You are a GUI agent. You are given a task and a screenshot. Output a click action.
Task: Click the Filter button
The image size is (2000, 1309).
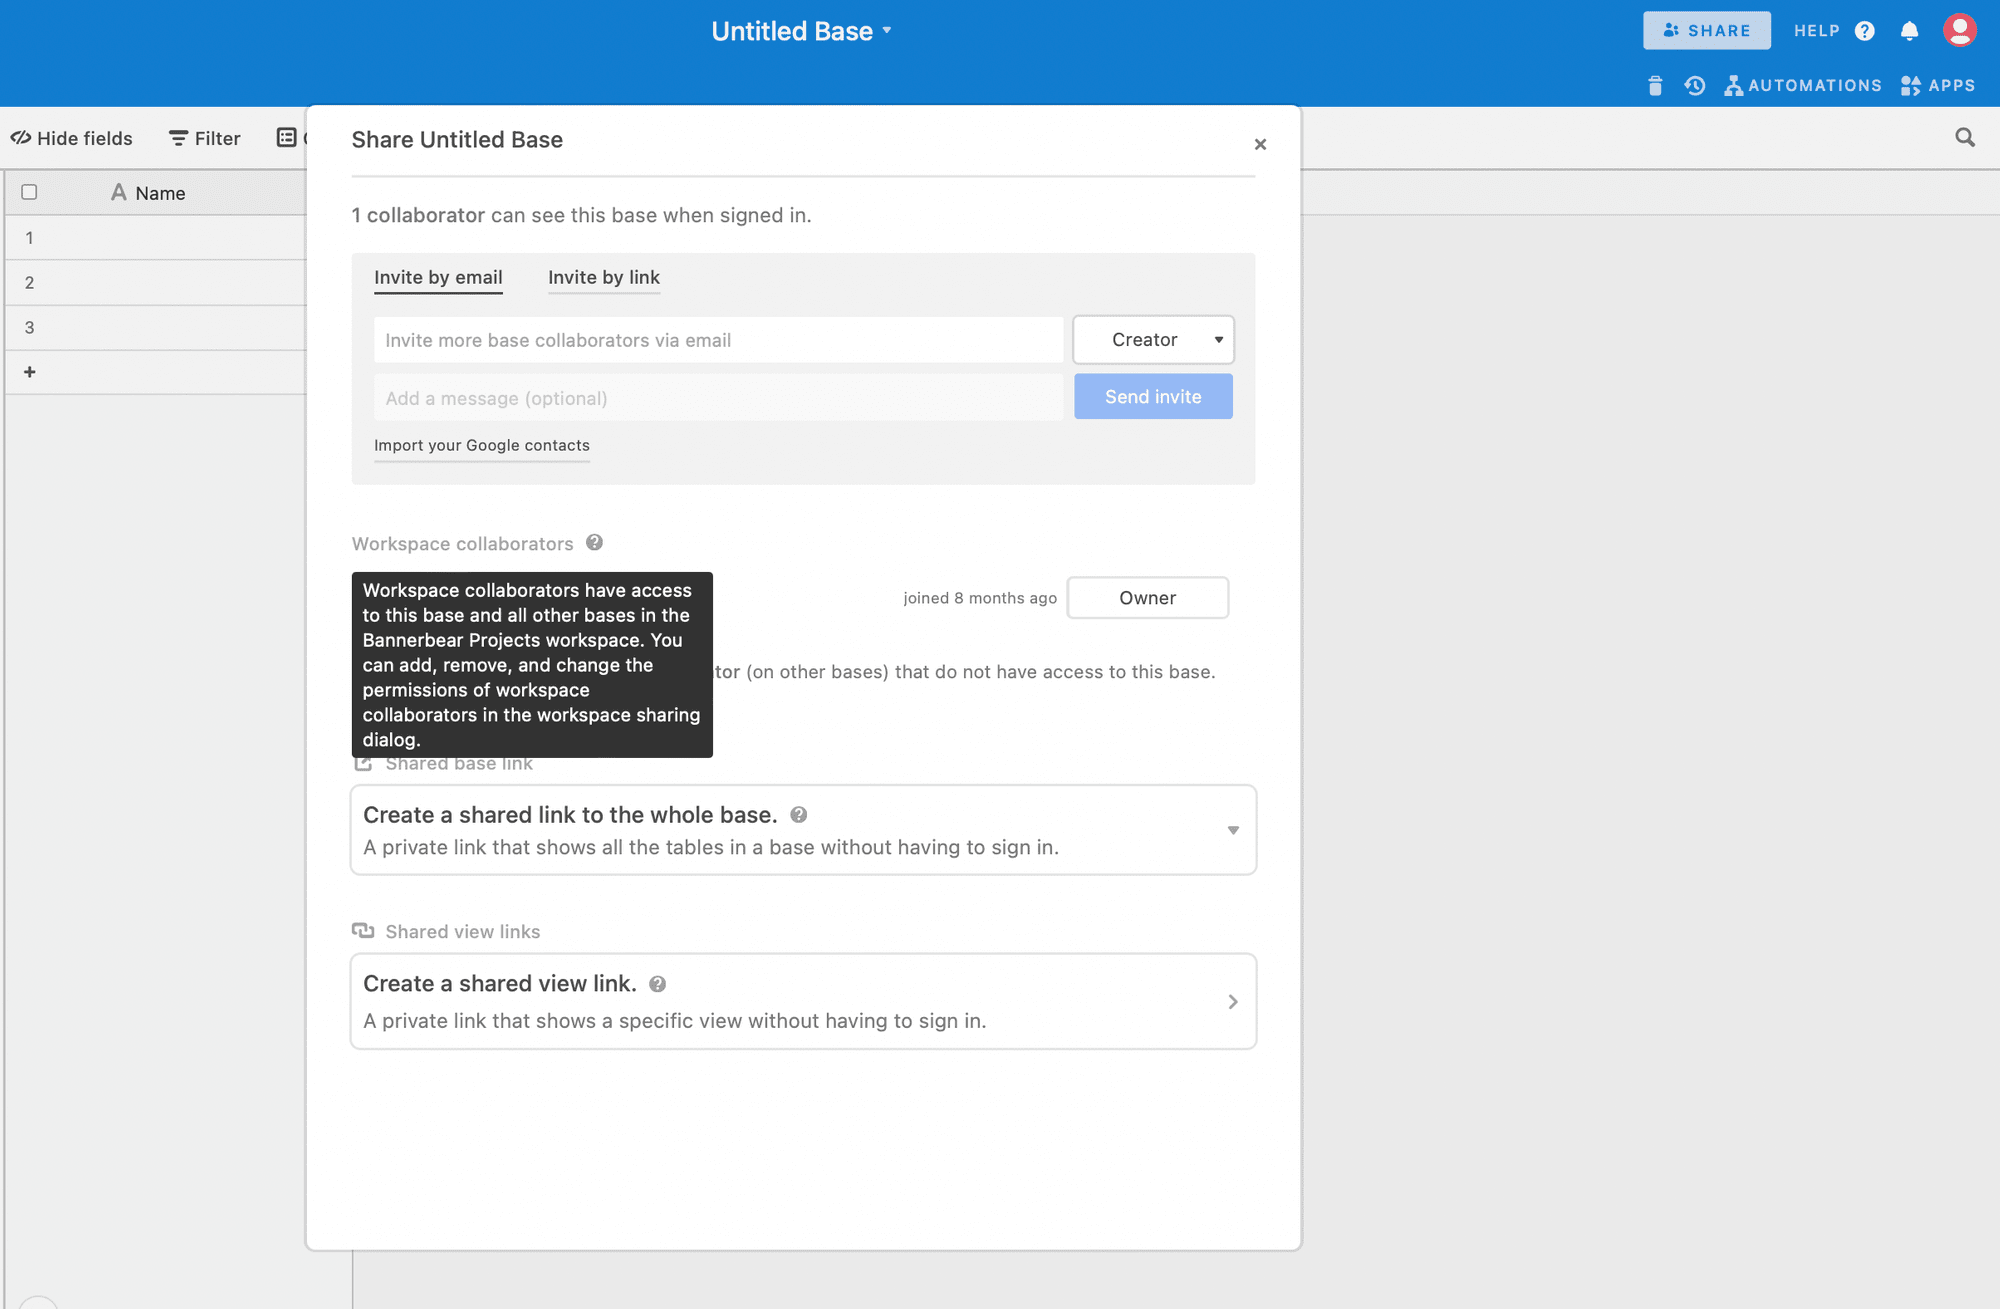205,138
